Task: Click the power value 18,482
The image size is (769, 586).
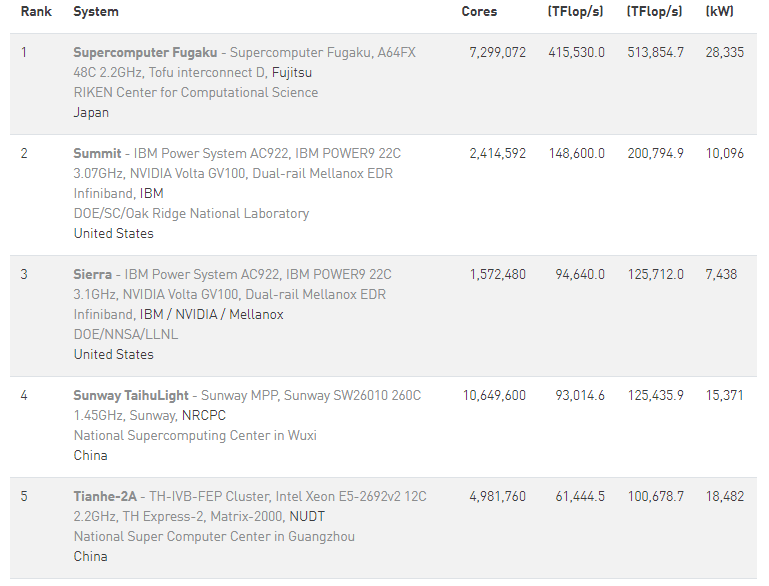Action: (x=724, y=496)
